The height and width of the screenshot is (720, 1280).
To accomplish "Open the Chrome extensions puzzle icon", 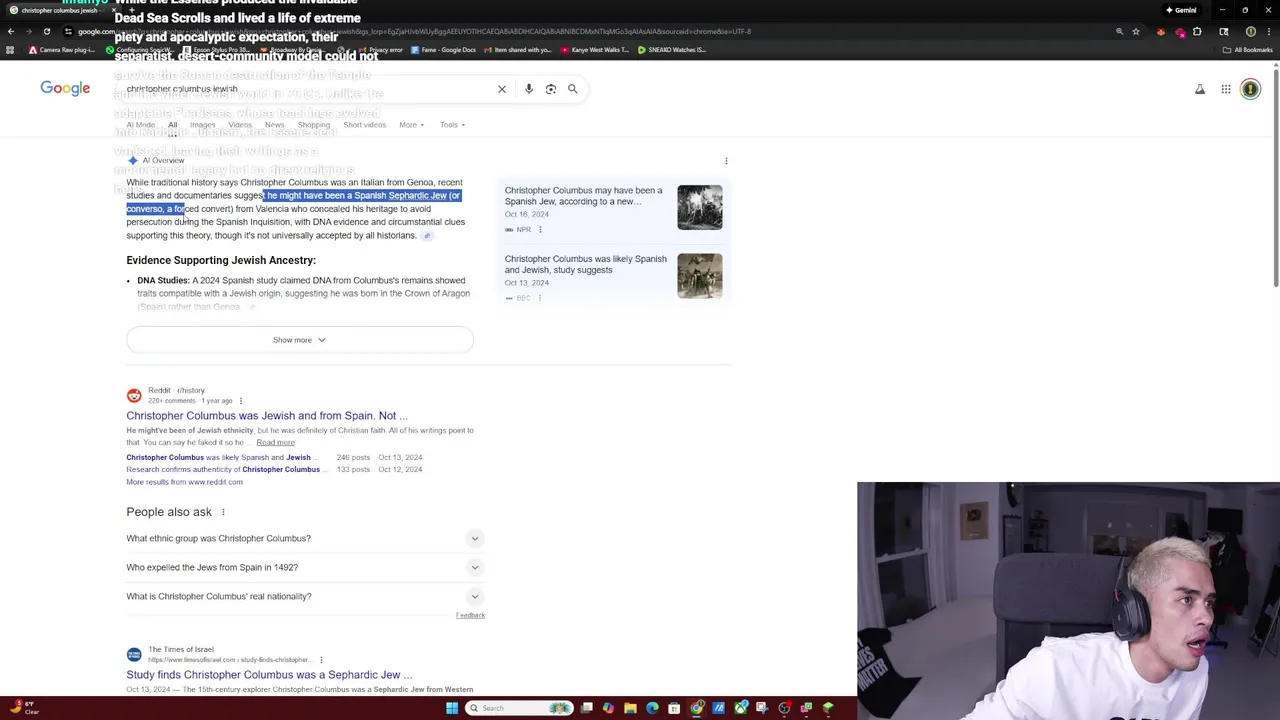I will coord(1197,31).
